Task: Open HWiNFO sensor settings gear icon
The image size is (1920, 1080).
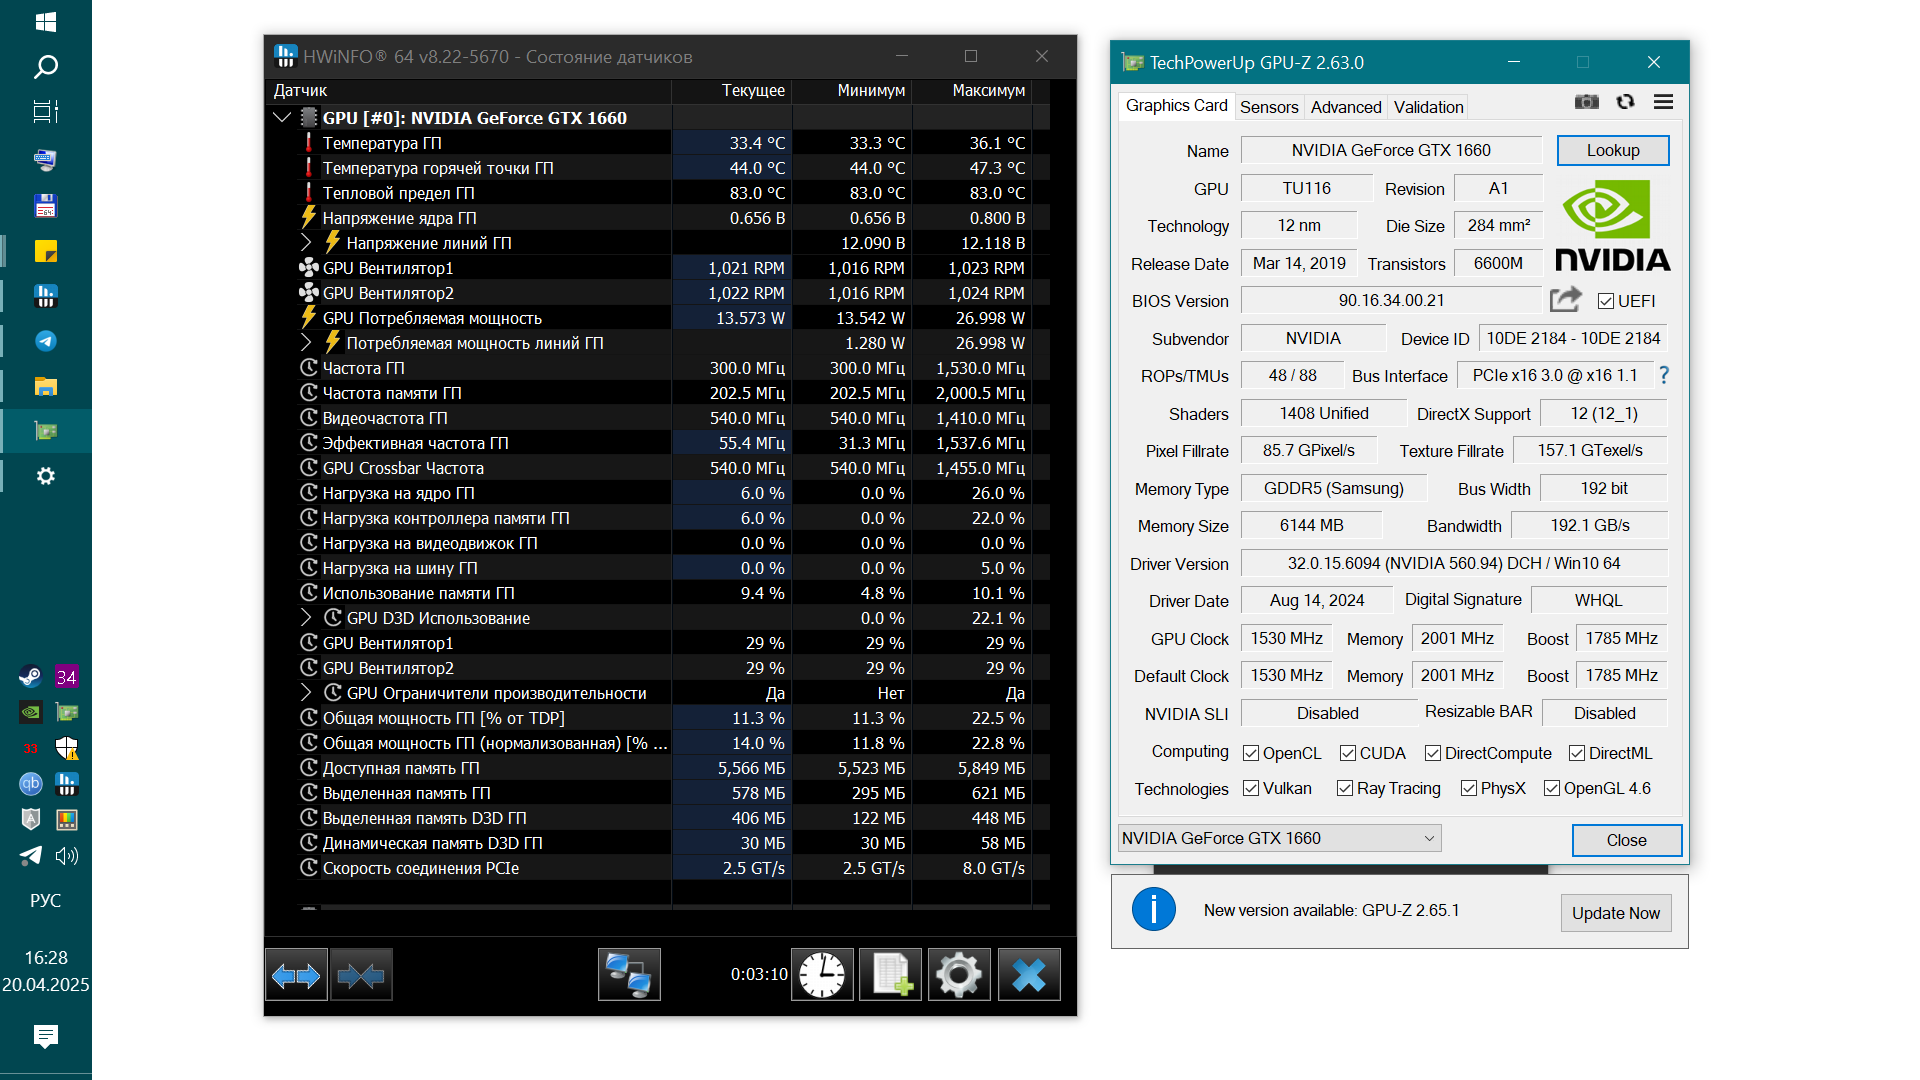Action: 959,974
